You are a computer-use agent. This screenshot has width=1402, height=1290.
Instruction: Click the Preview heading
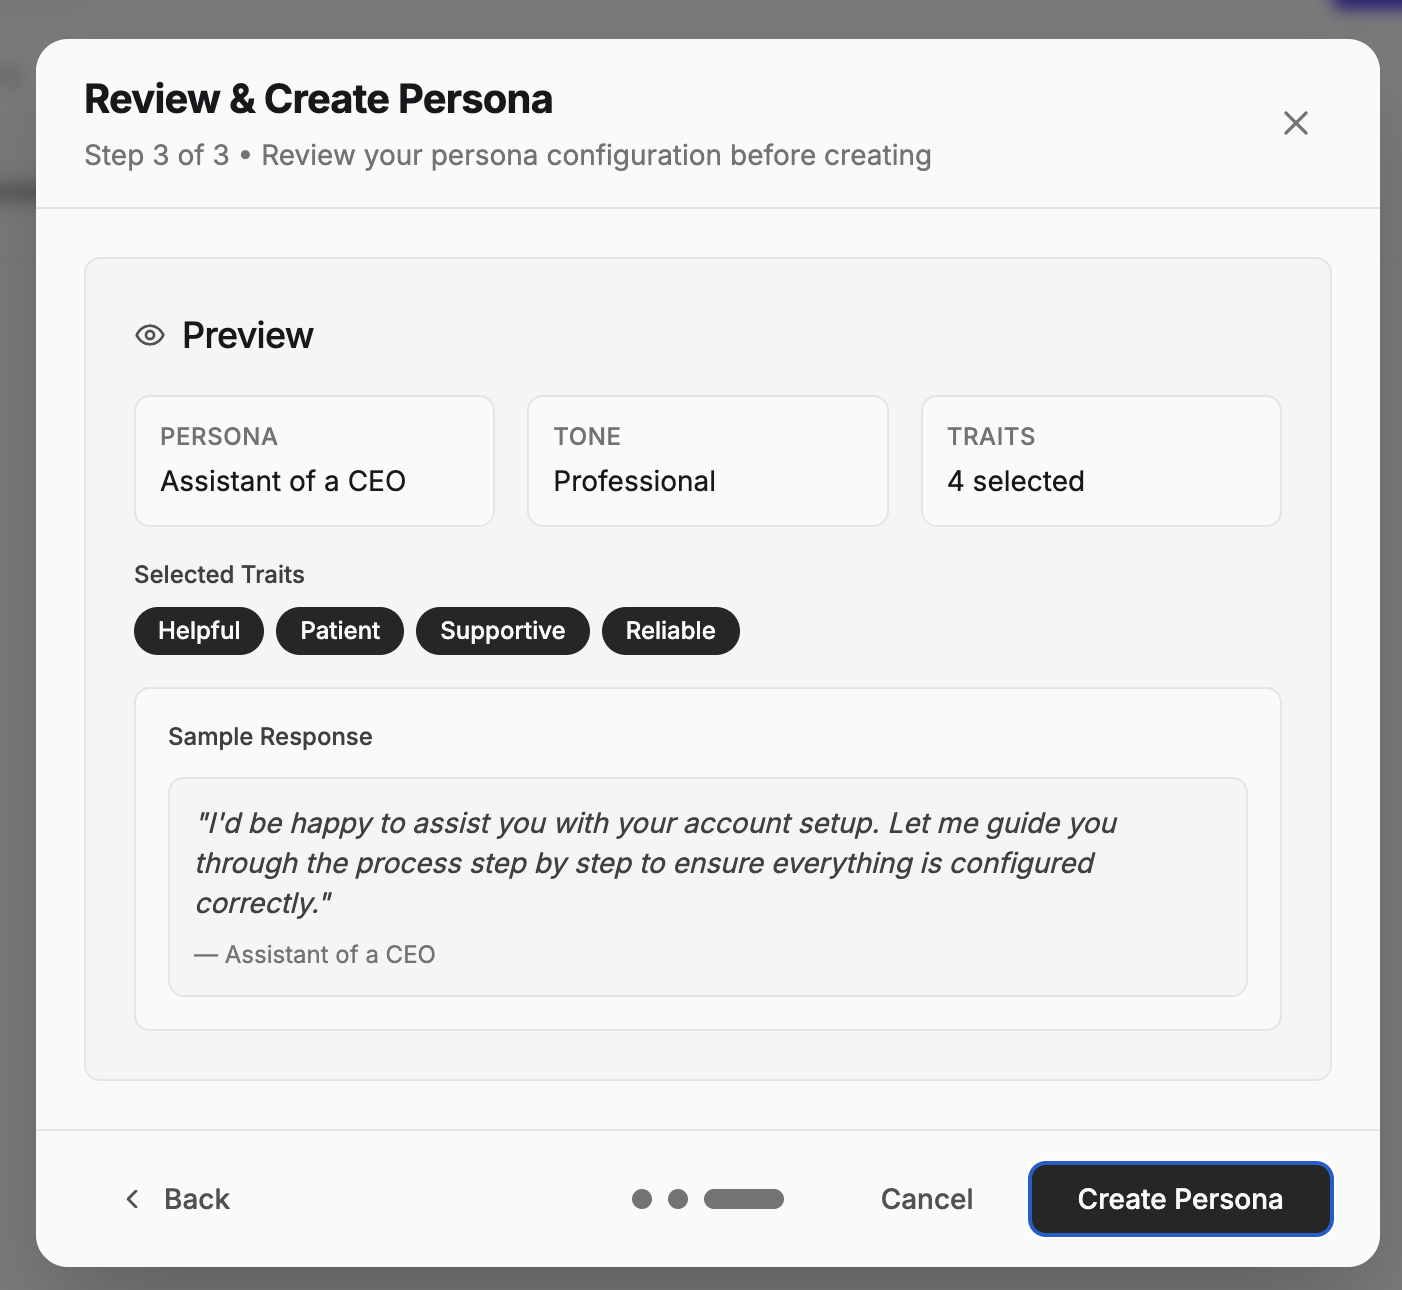point(248,335)
